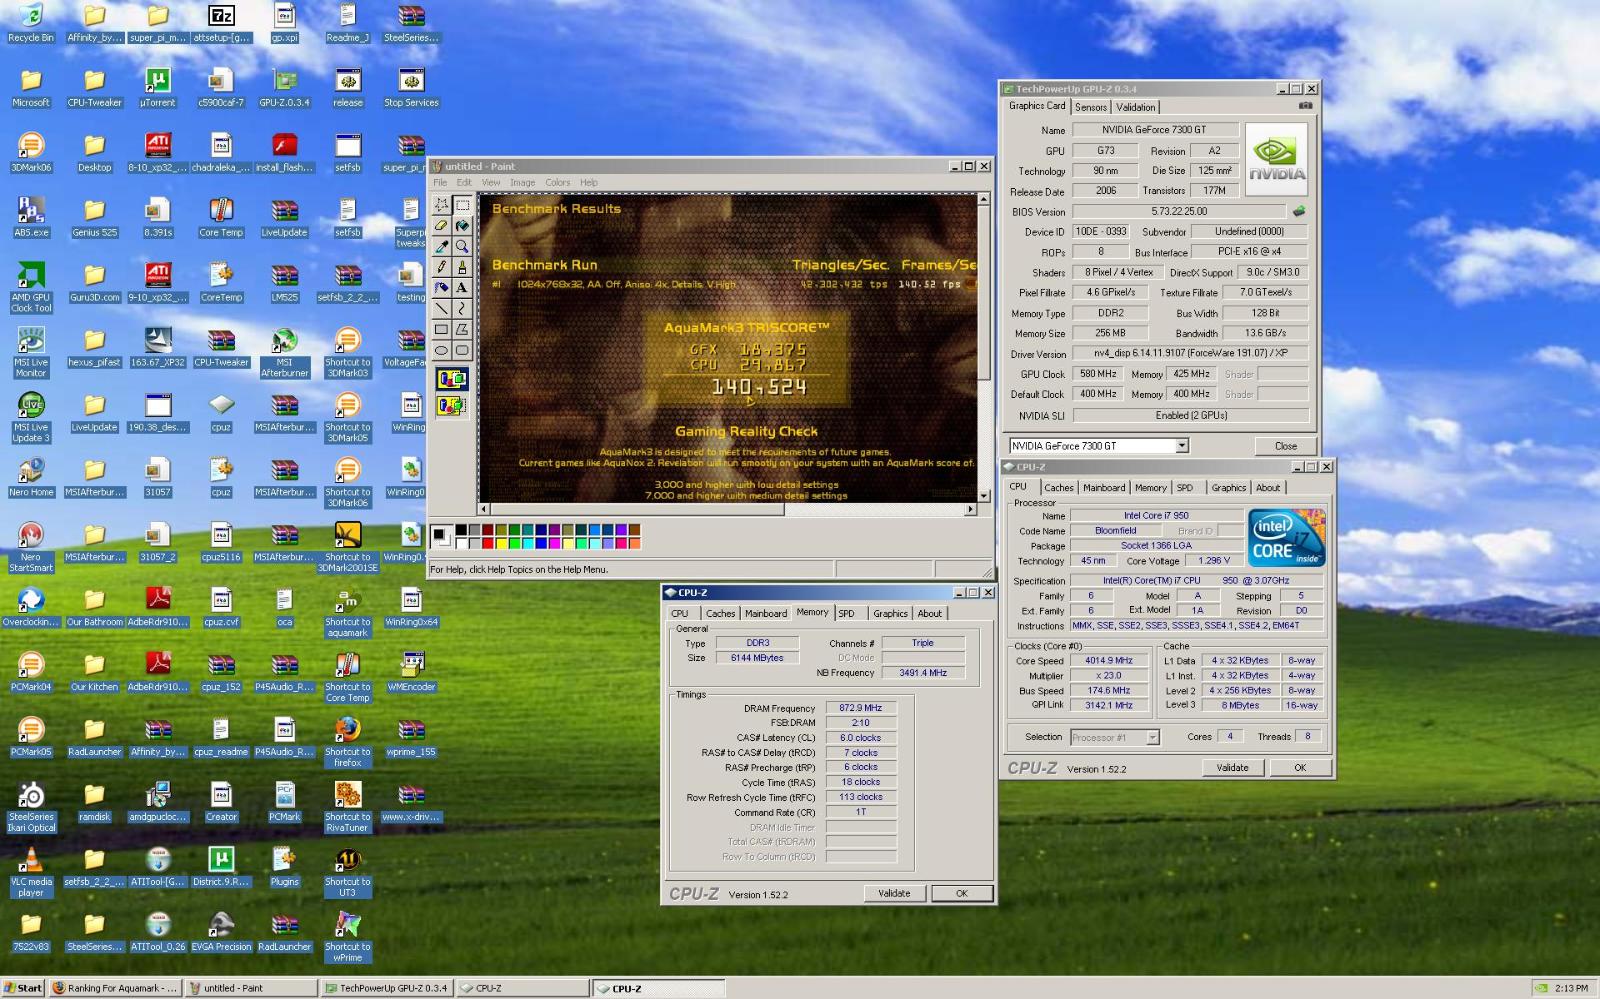The image size is (1600, 999).
Task: Switch to Sensors tab in GPU-Z
Action: coord(1091,107)
